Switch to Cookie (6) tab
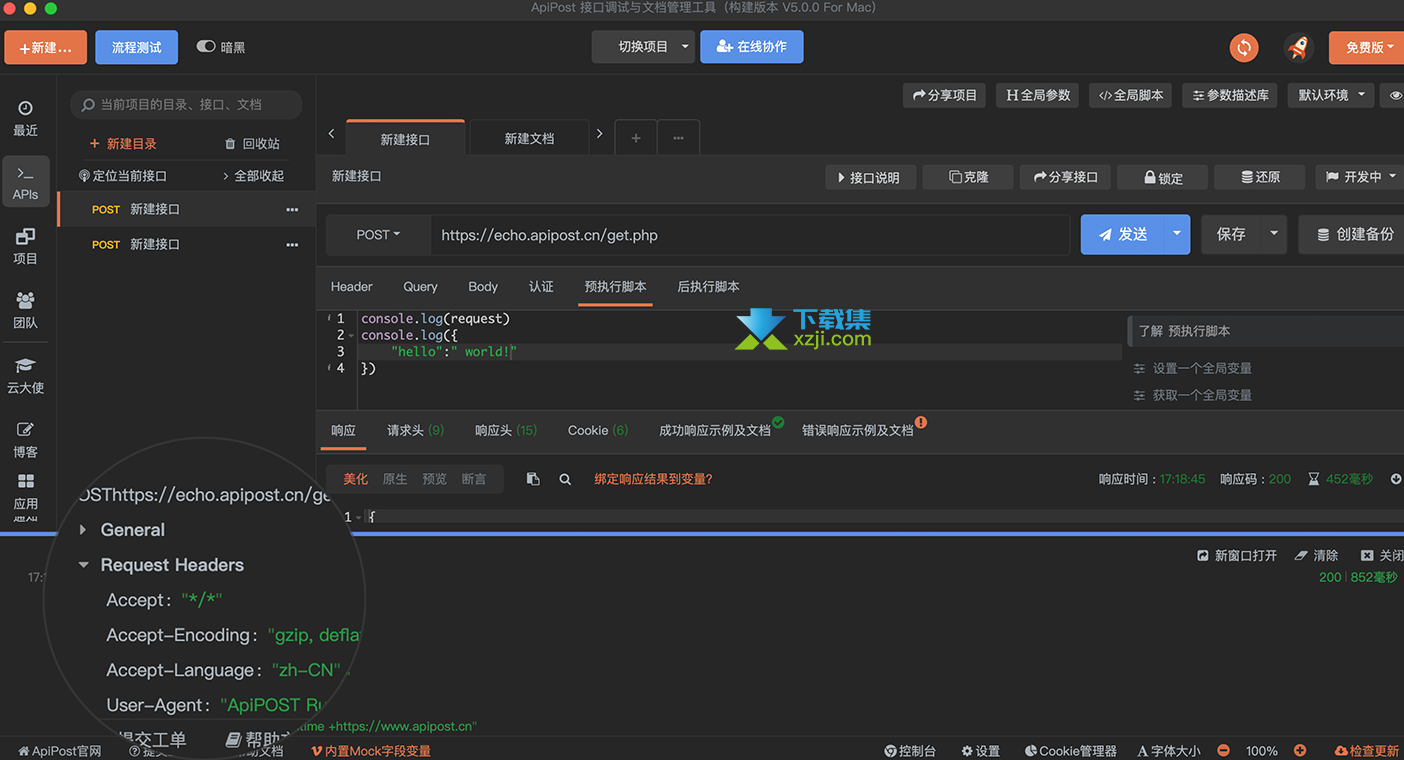 (598, 430)
